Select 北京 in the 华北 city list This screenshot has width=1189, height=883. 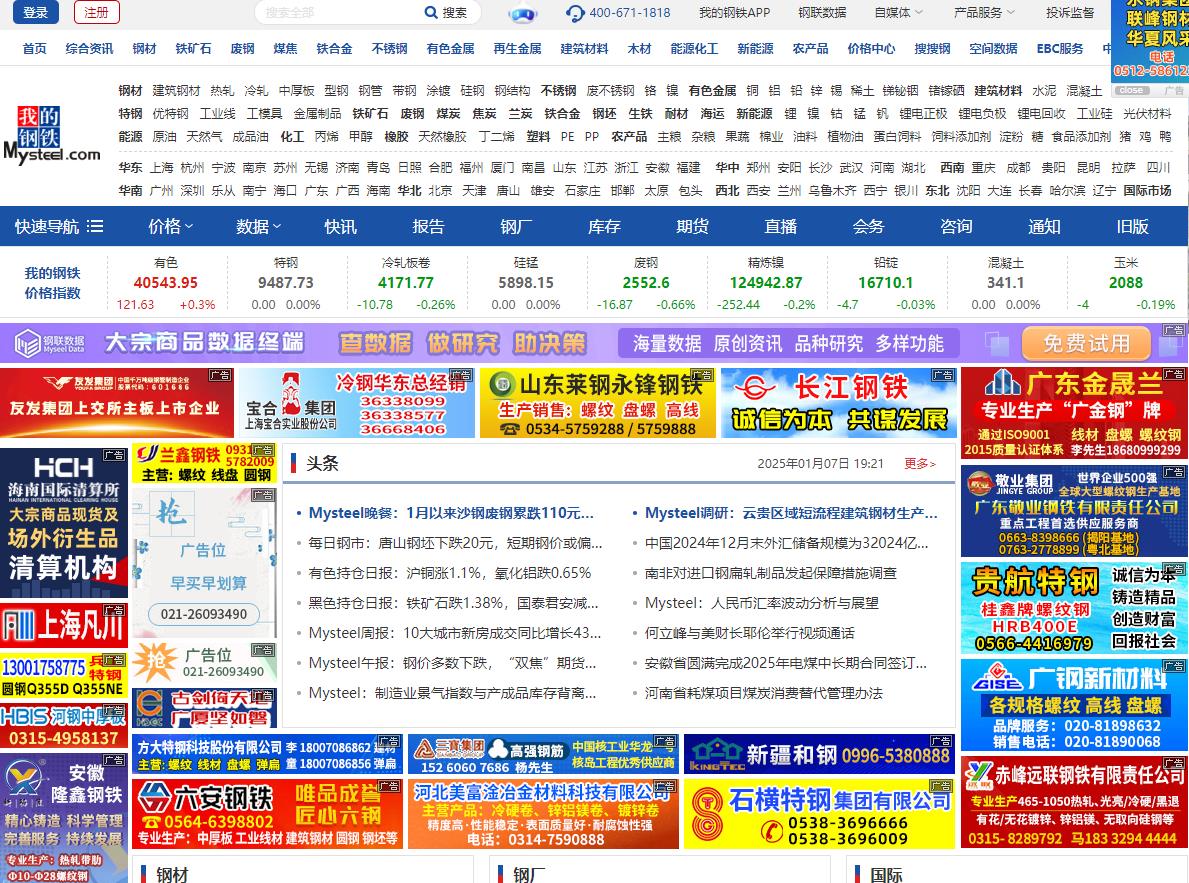point(440,190)
